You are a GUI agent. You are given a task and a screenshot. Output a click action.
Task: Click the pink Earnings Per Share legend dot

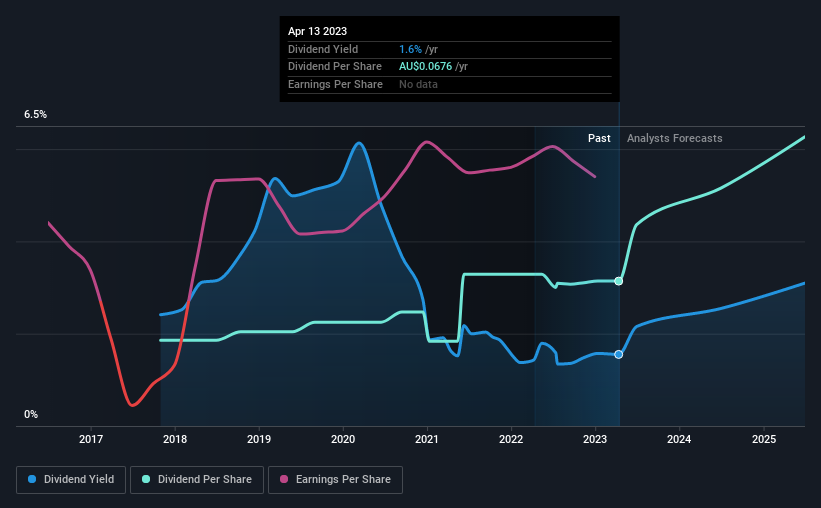coord(284,479)
